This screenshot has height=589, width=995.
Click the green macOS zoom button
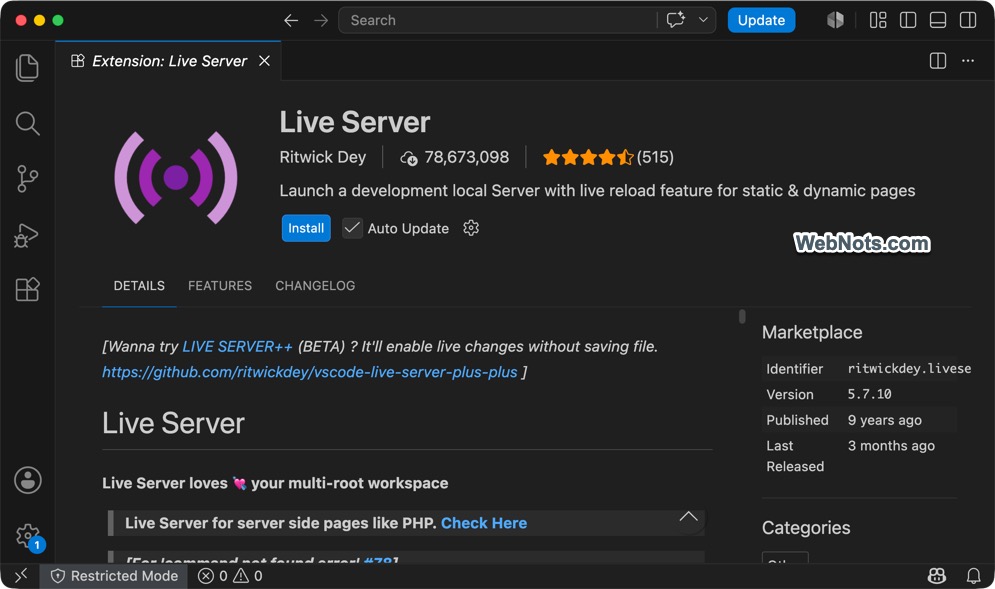(58, 20)
